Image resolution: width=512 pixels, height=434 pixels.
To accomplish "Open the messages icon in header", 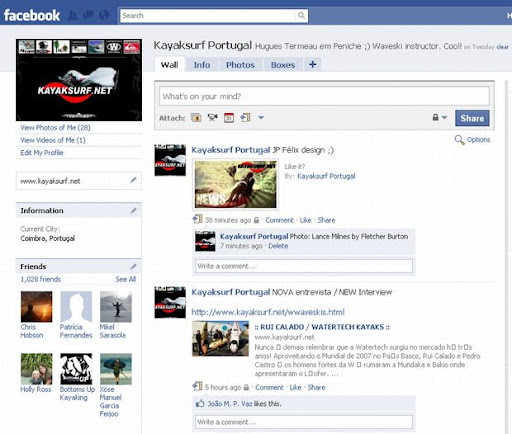I will [x=88, y=15].
